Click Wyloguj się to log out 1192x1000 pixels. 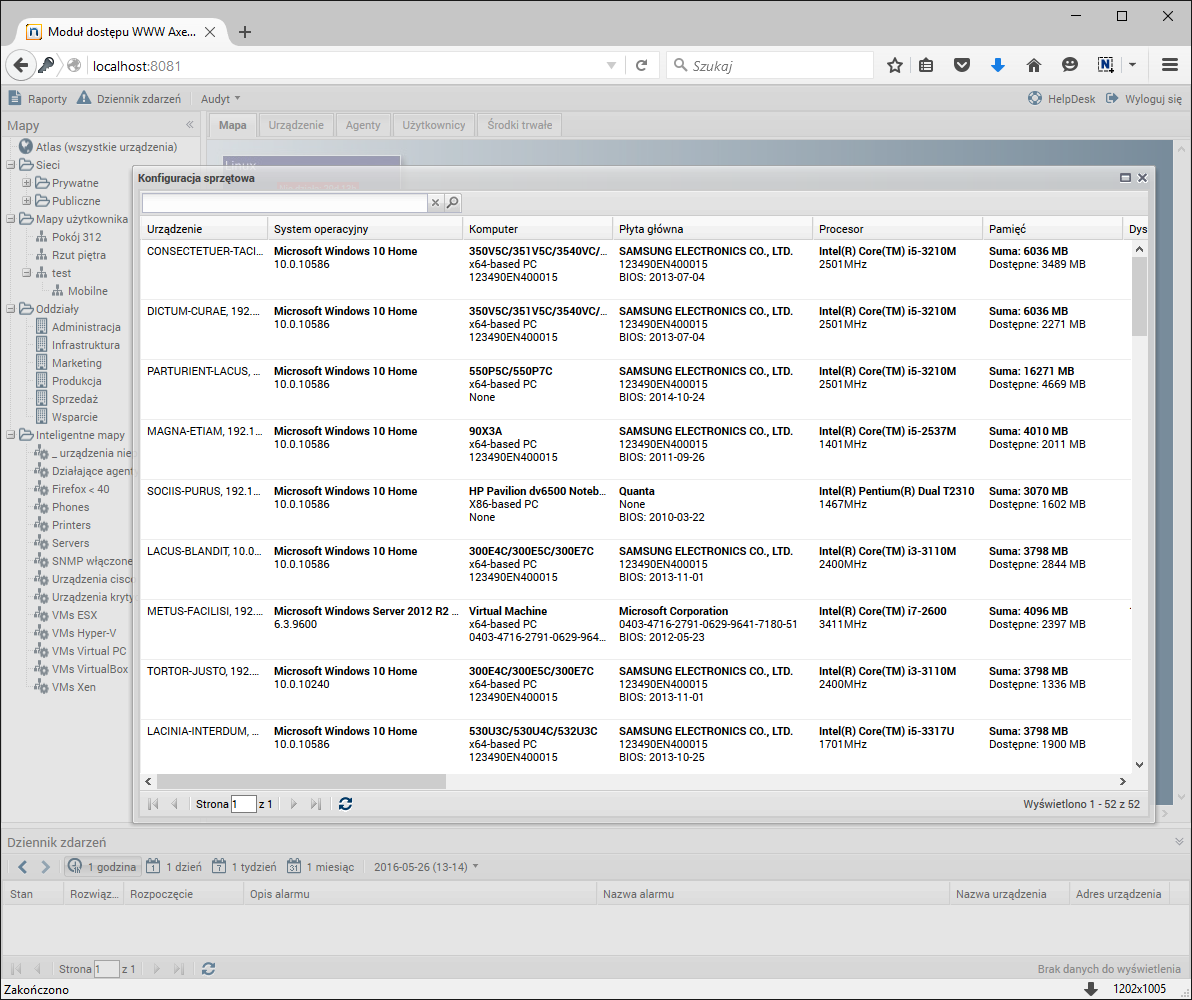point(1144,99)
